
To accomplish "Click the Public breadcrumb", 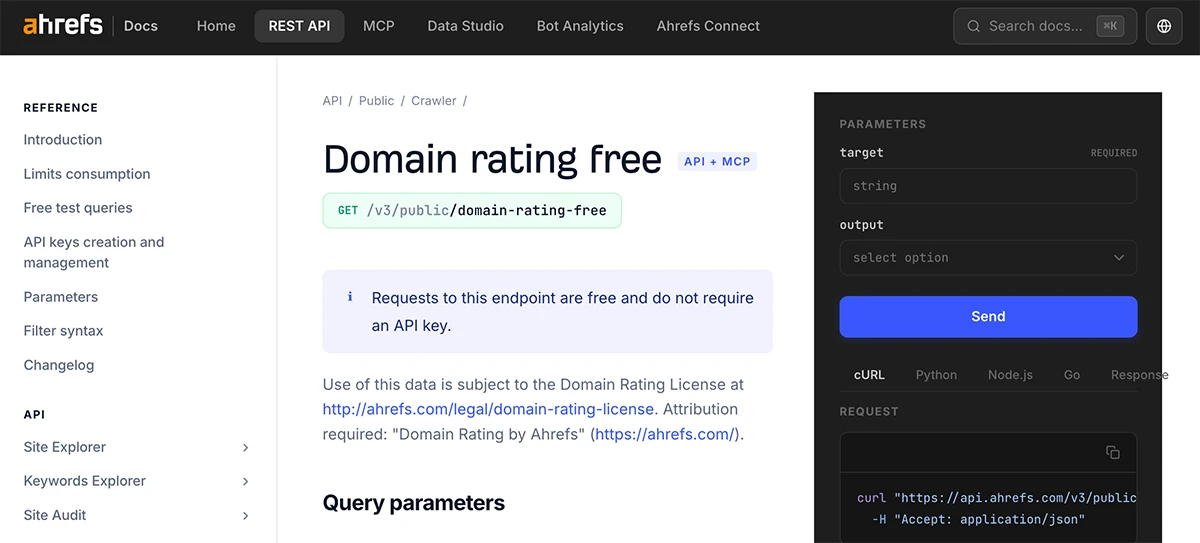I will [376, 101].
